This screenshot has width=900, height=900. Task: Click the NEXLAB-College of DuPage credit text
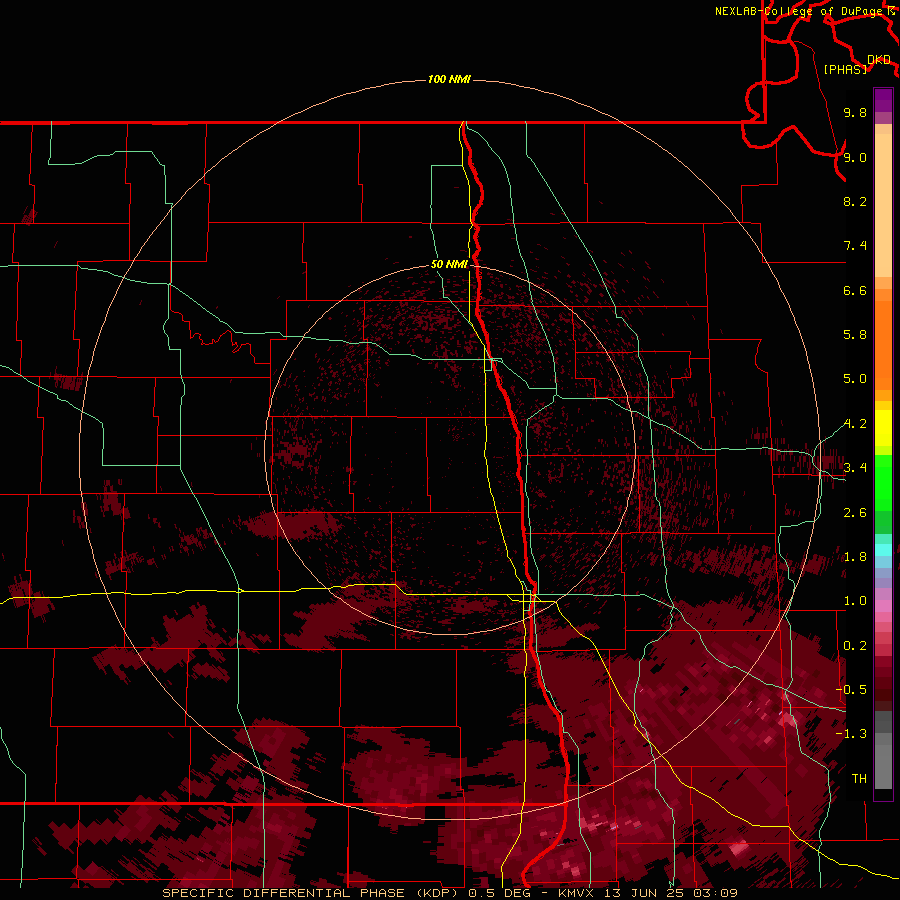799,11
